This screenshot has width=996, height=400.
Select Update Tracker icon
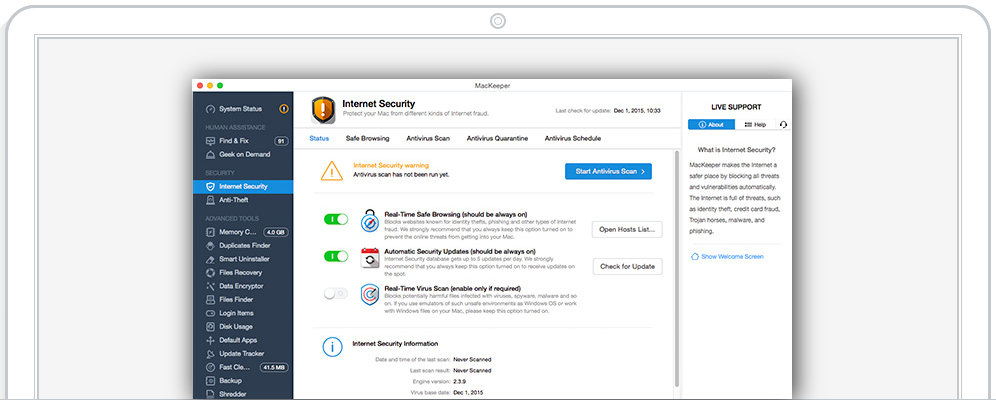click(210, 354)
